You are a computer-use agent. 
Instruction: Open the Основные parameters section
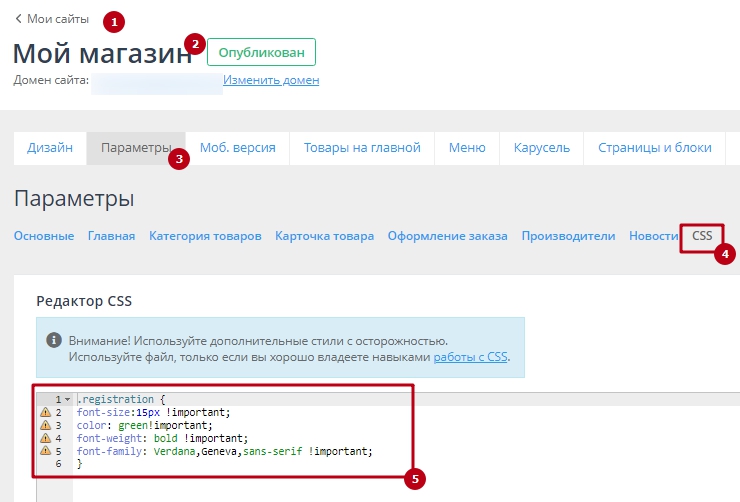[44, 236]
